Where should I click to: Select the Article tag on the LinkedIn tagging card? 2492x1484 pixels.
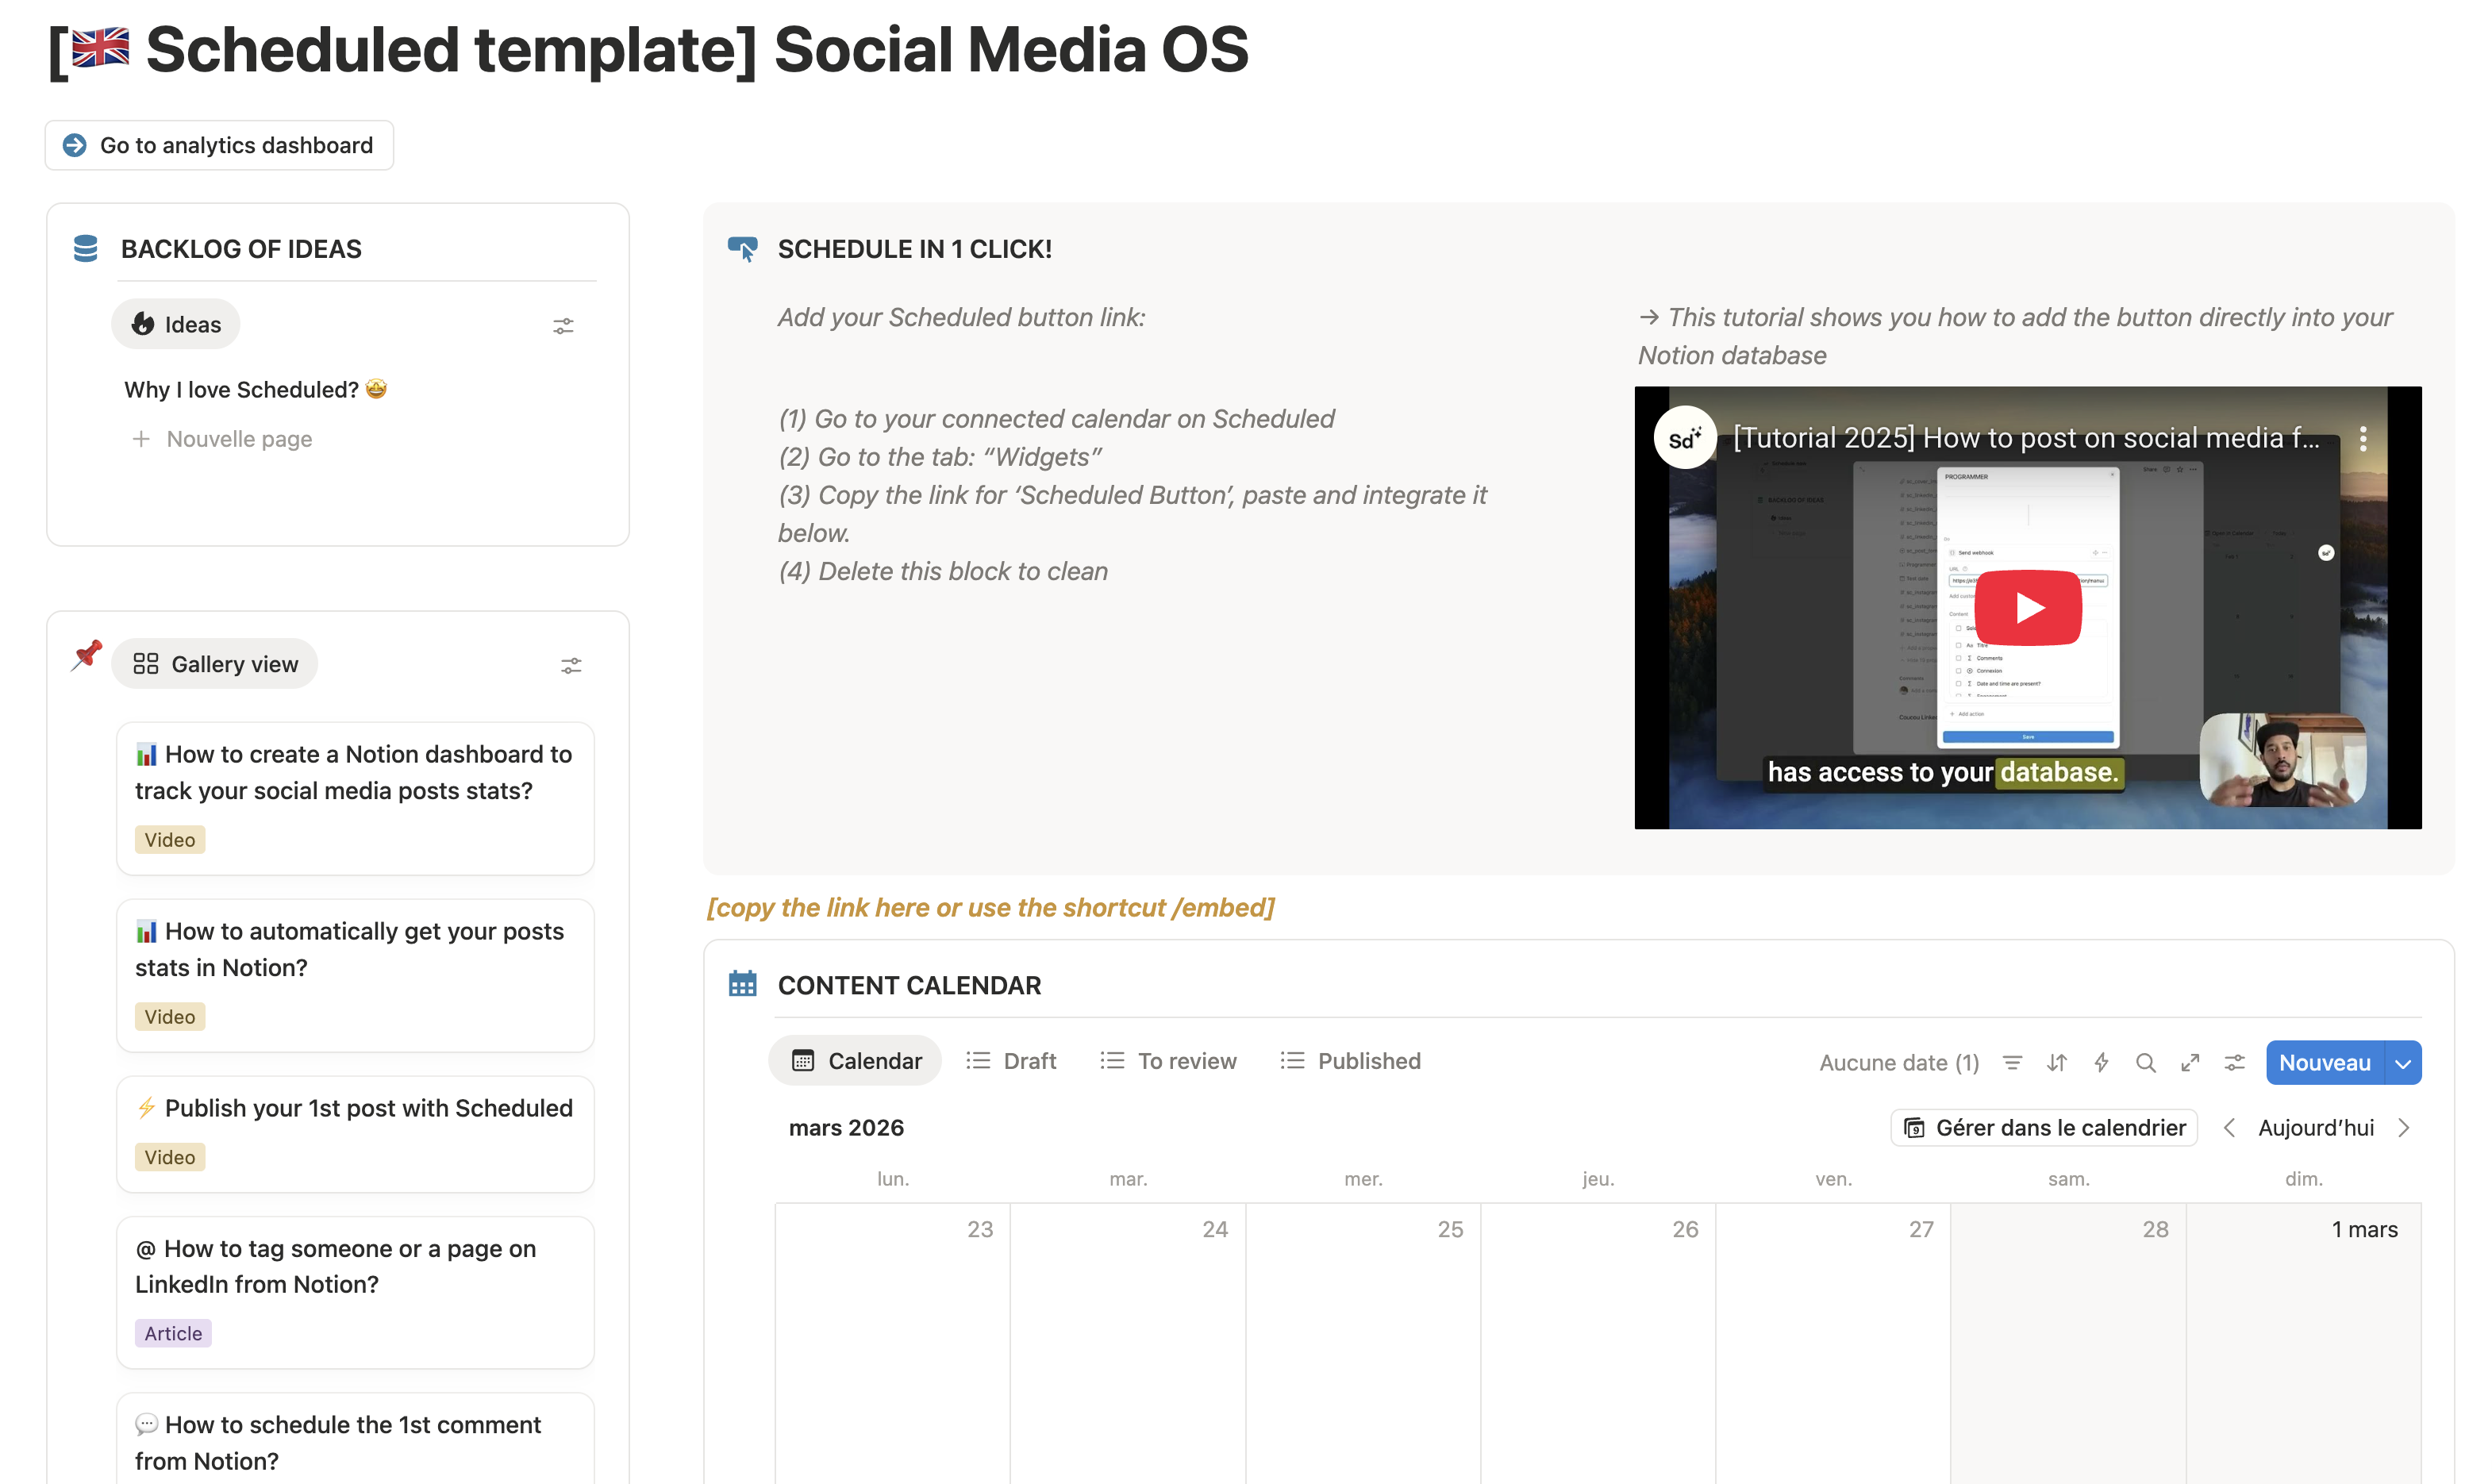pos(172,1333)
